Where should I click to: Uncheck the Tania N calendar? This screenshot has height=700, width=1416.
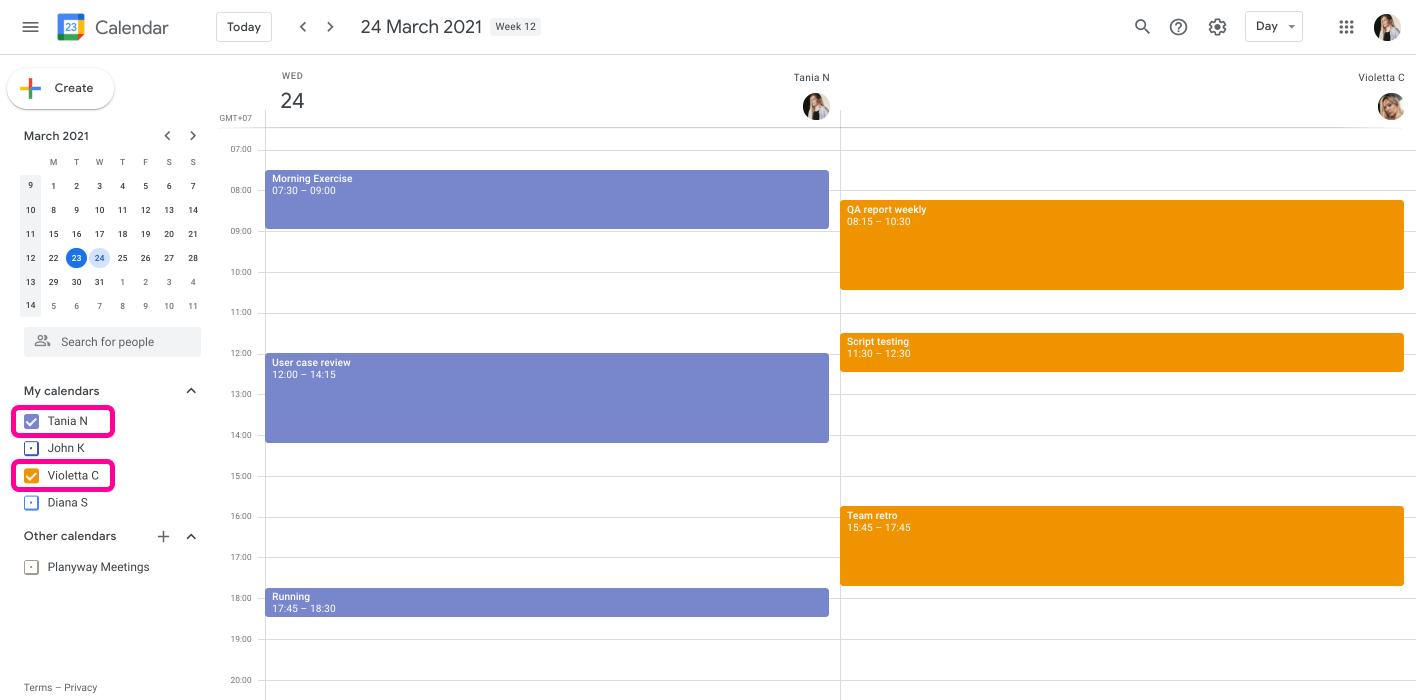(x=31, y=421)
